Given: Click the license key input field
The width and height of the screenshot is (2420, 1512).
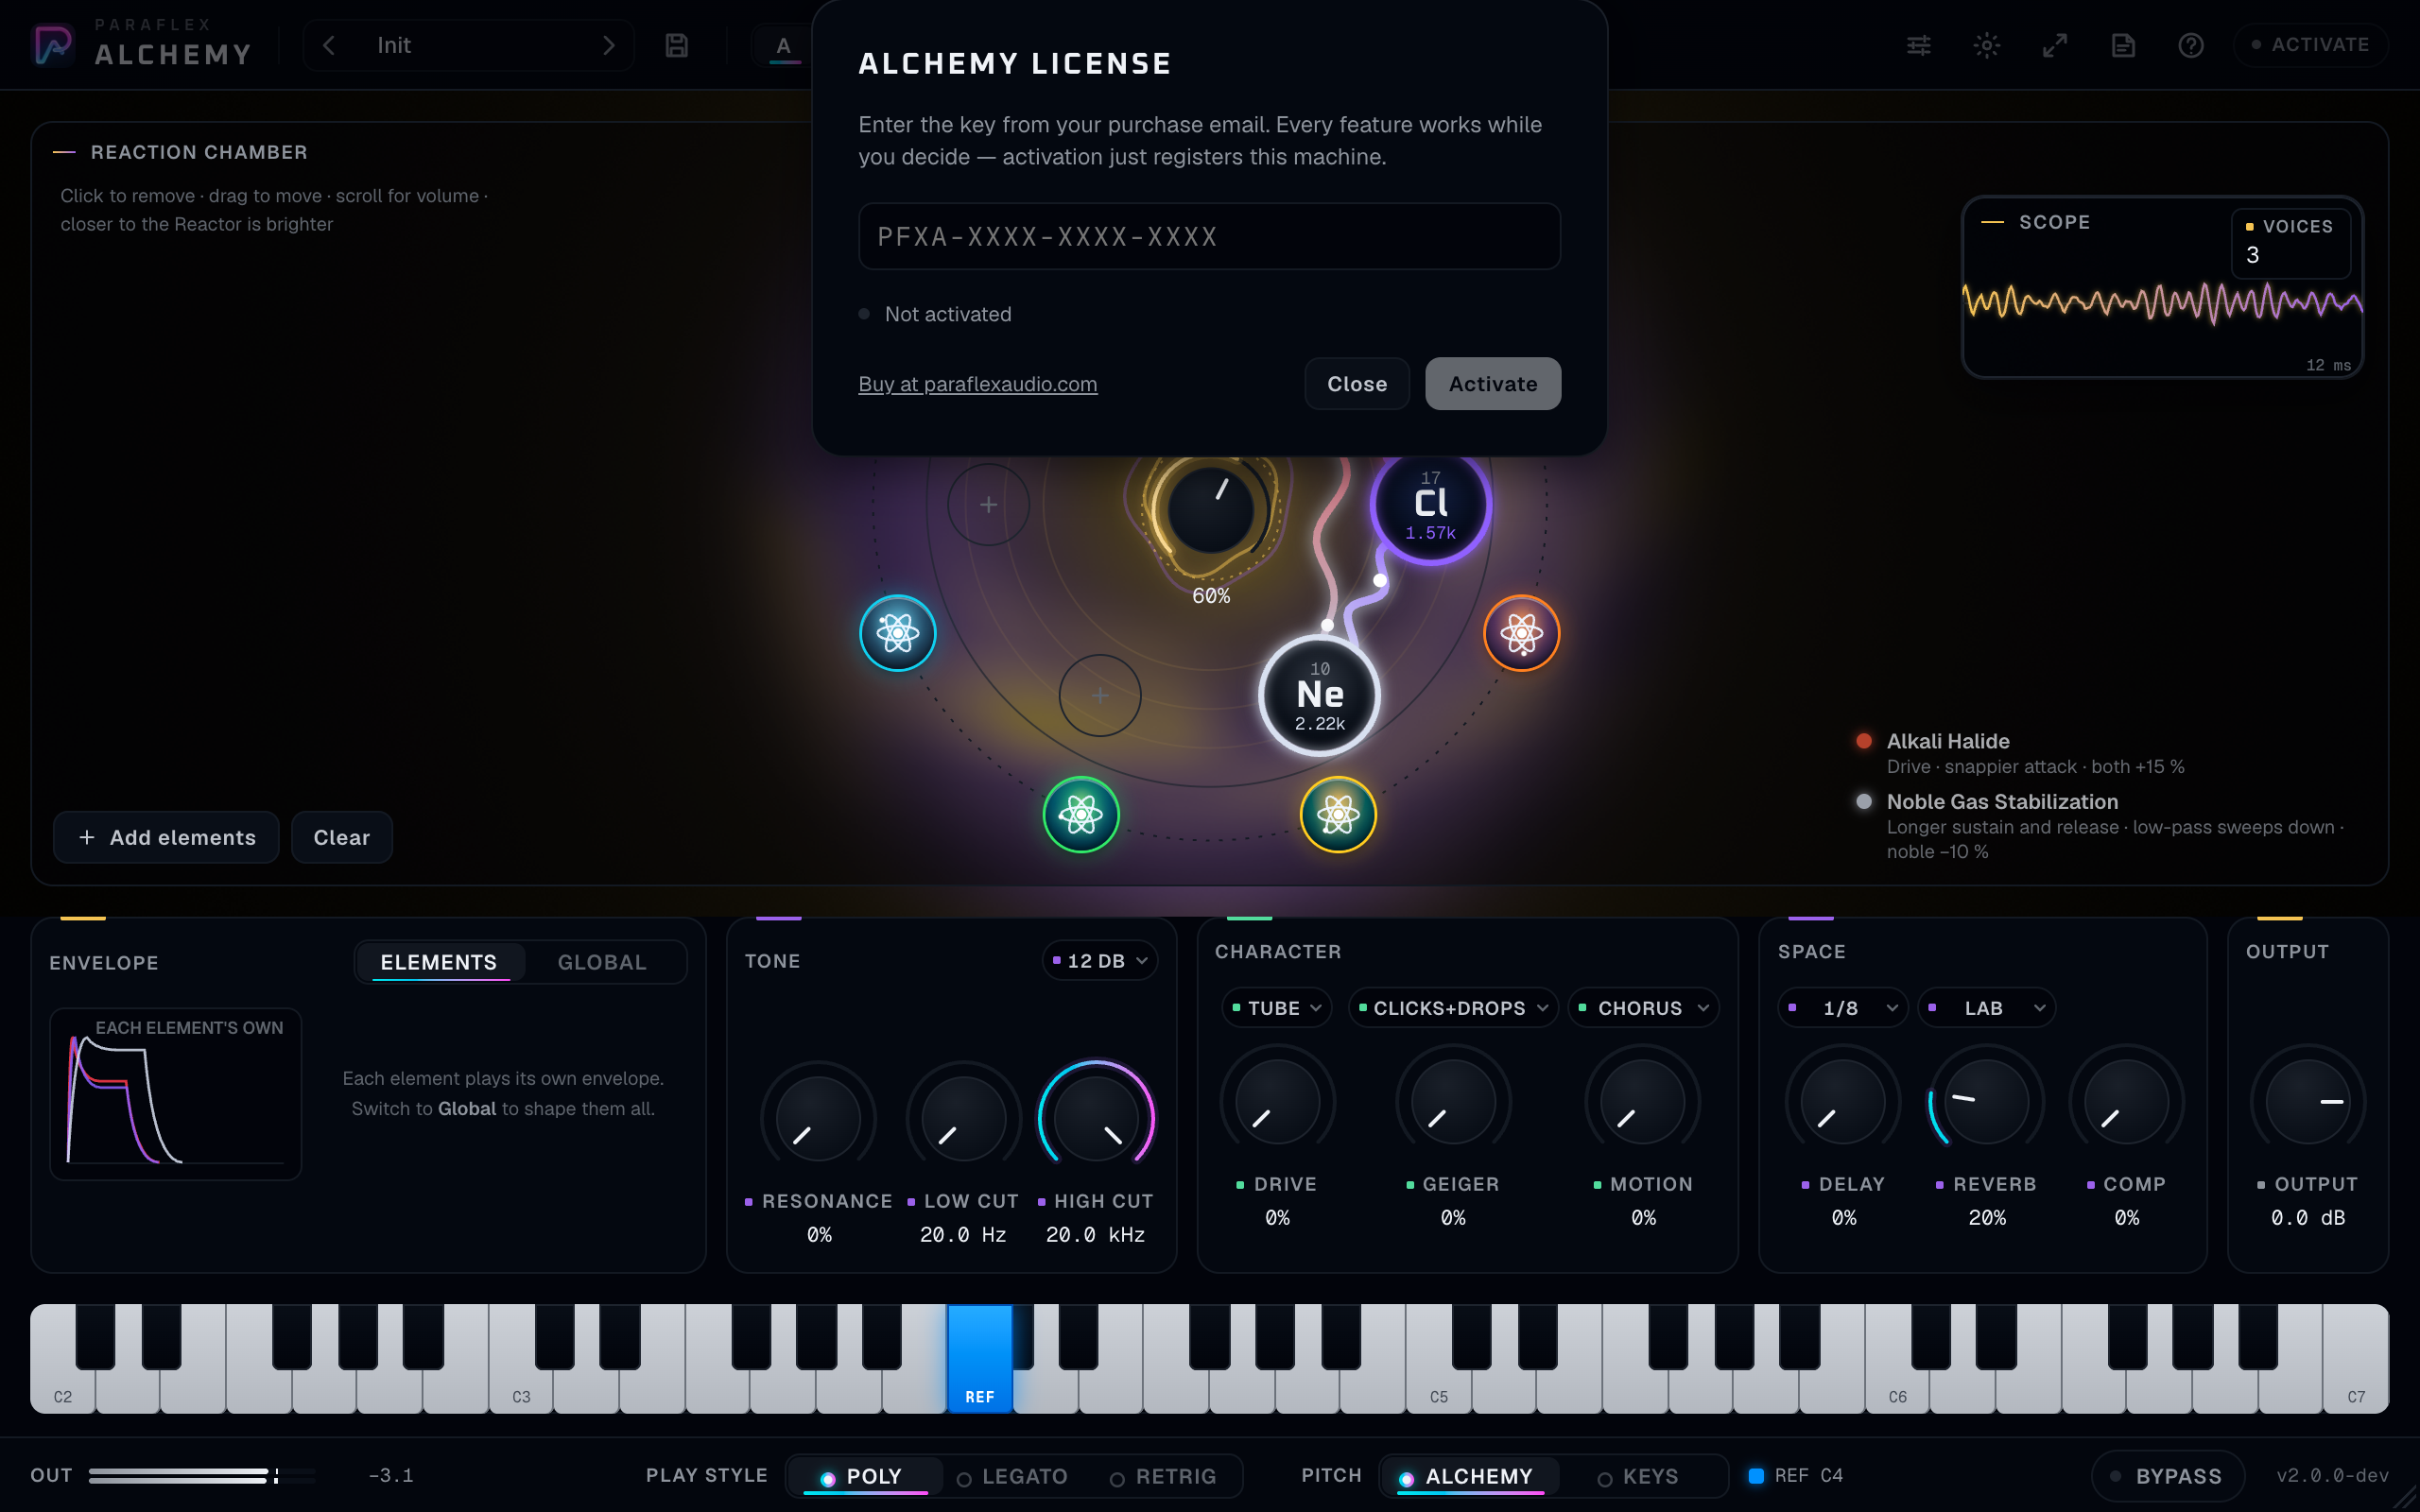Looking at the screenshot, I should 1209,236.
